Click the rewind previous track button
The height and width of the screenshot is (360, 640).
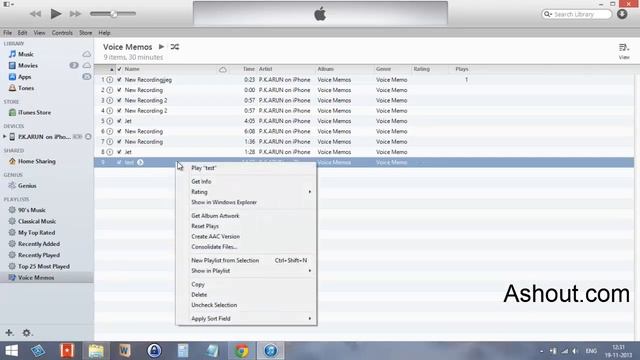(36, 14)
